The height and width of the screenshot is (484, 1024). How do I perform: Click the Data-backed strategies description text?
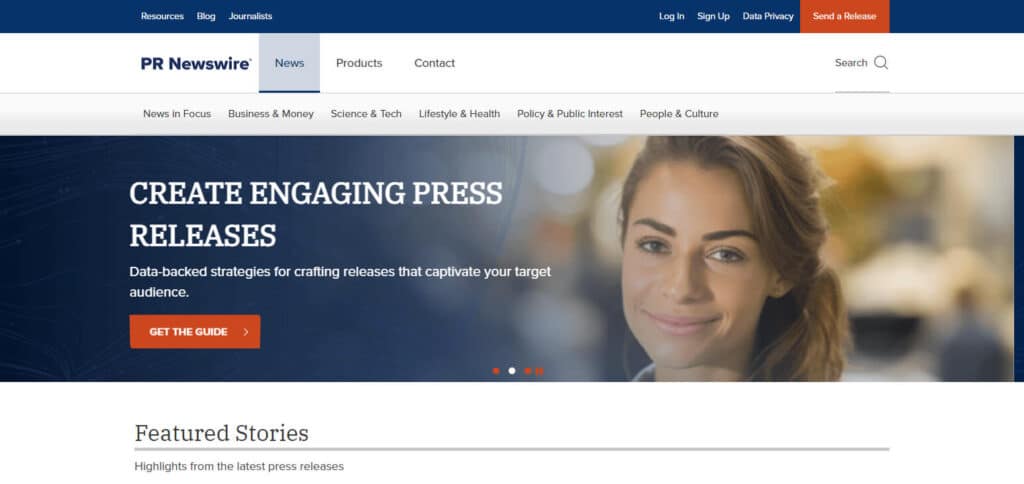pyautogui.click(x=340, y=282)
